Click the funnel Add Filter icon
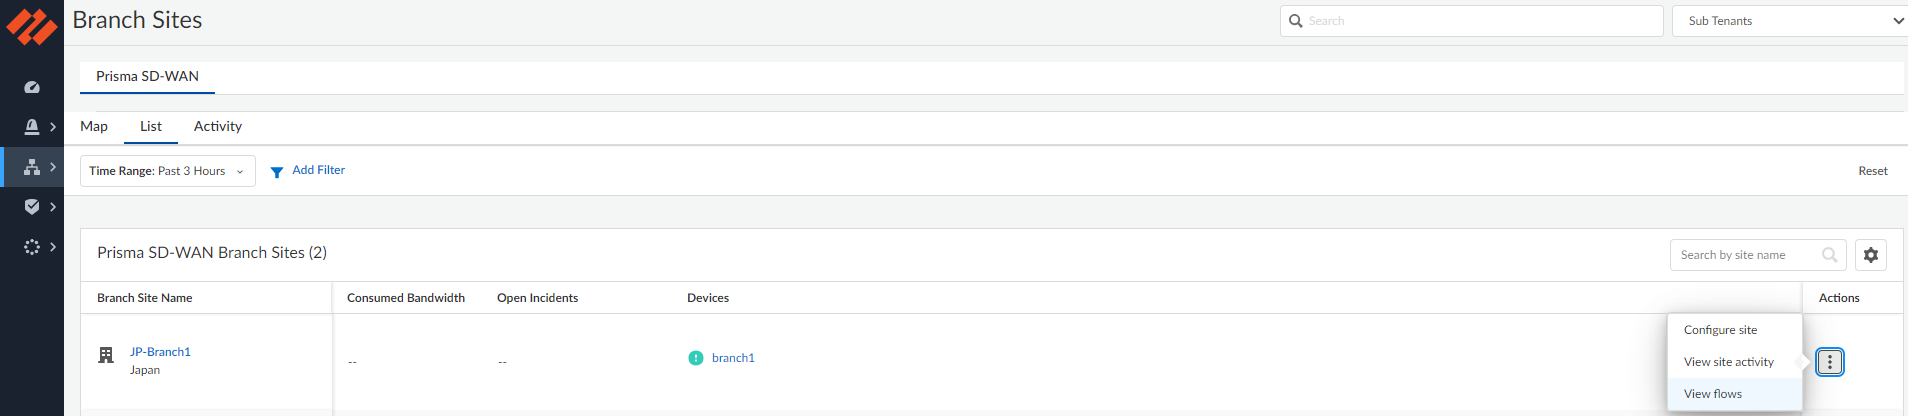This screenshot has height=416, width=1908. [277, 172]
